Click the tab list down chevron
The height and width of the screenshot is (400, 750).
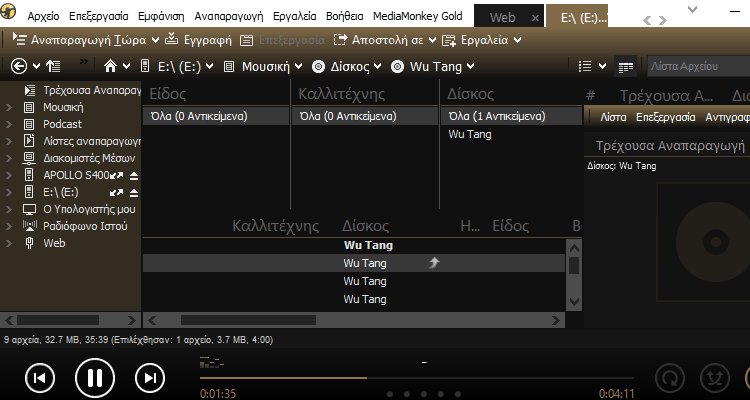(692, 9)
